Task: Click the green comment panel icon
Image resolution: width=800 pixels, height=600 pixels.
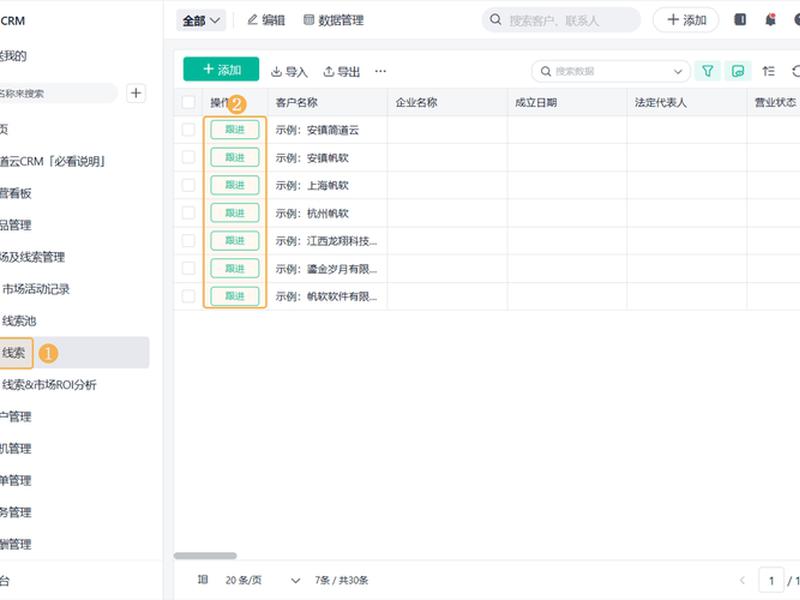Action: click(x=737, y=71)
